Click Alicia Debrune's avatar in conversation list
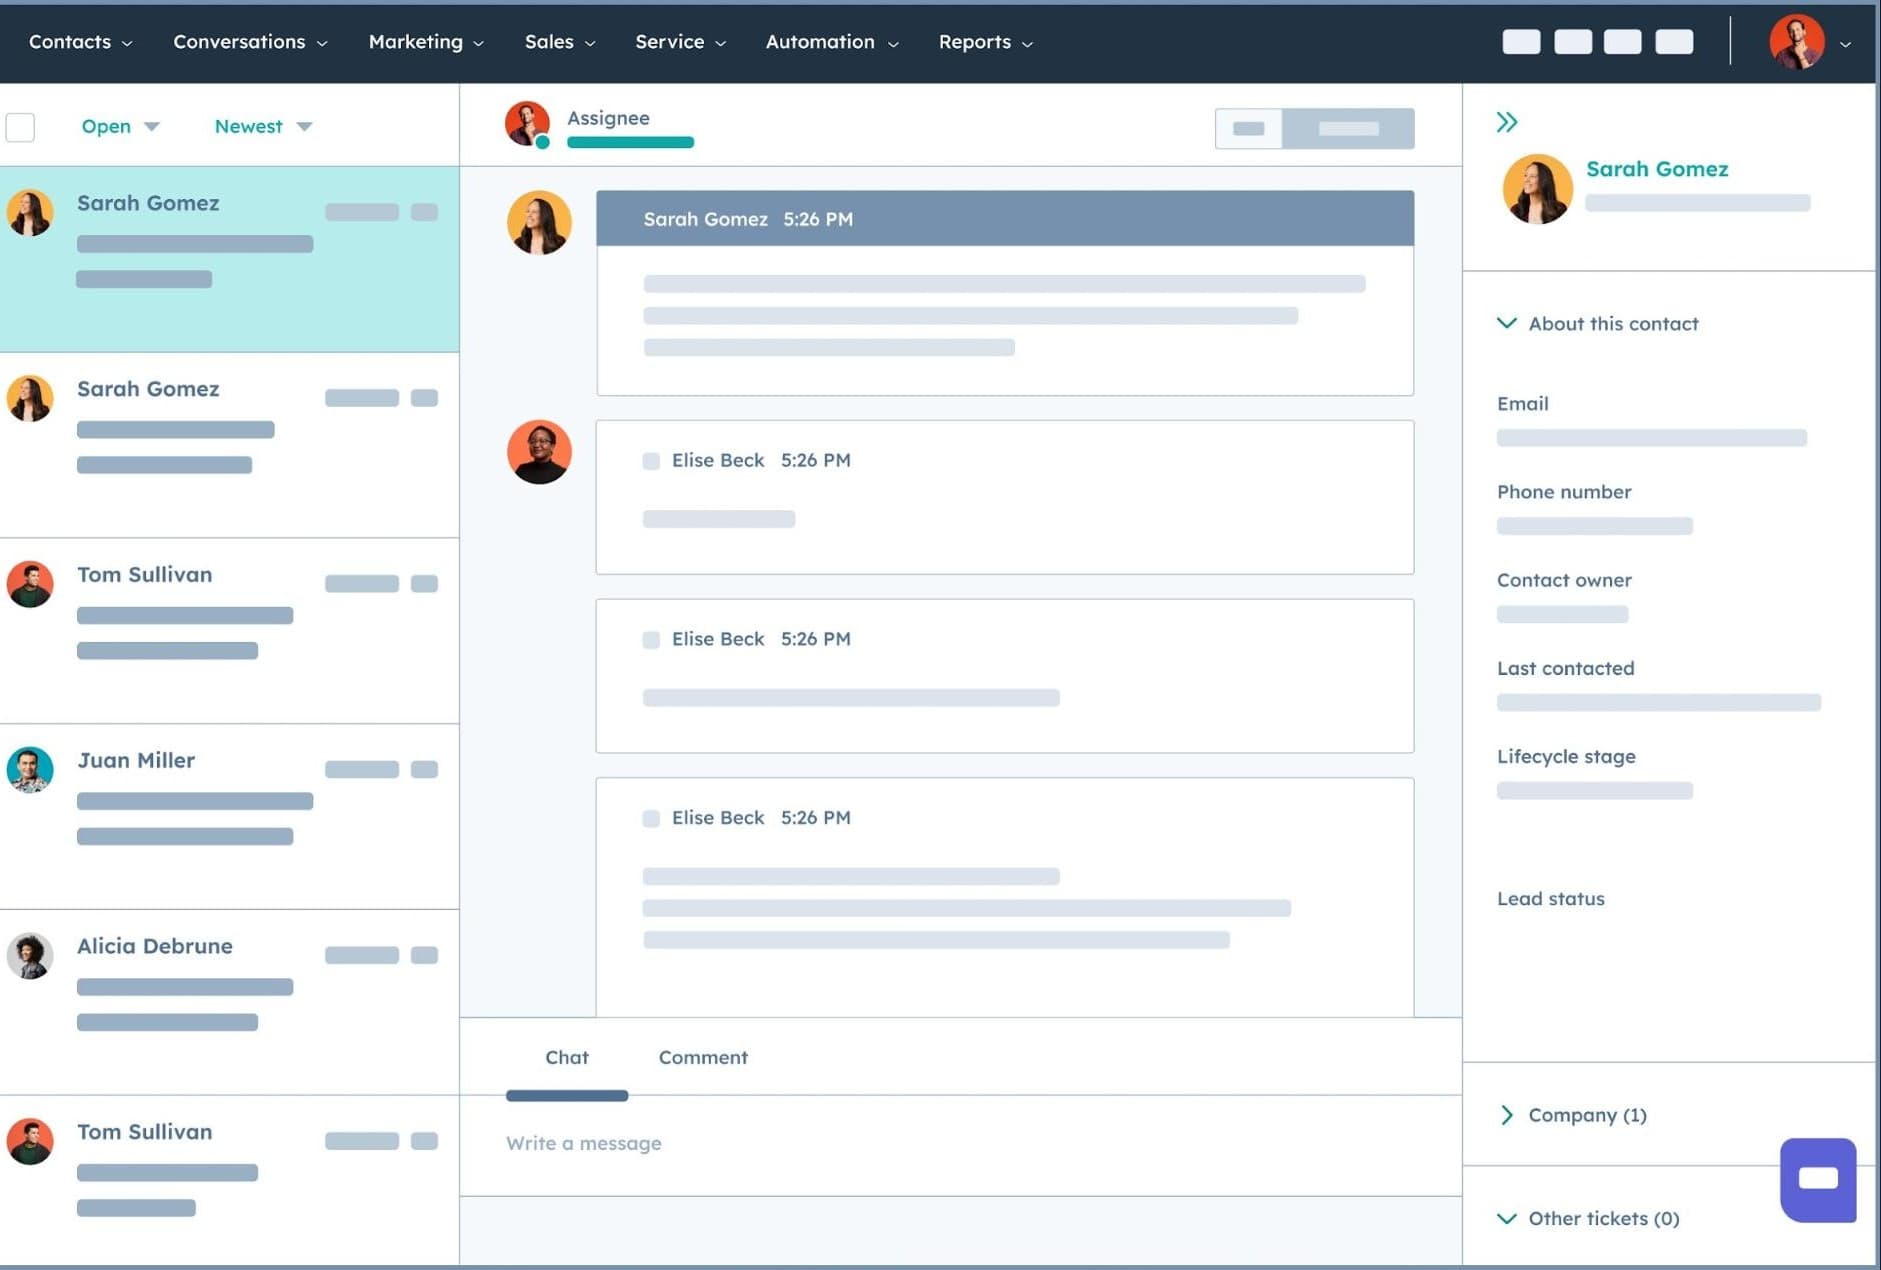Image resolution: width=1881 pixels, height=1270 pixels. 30,956
